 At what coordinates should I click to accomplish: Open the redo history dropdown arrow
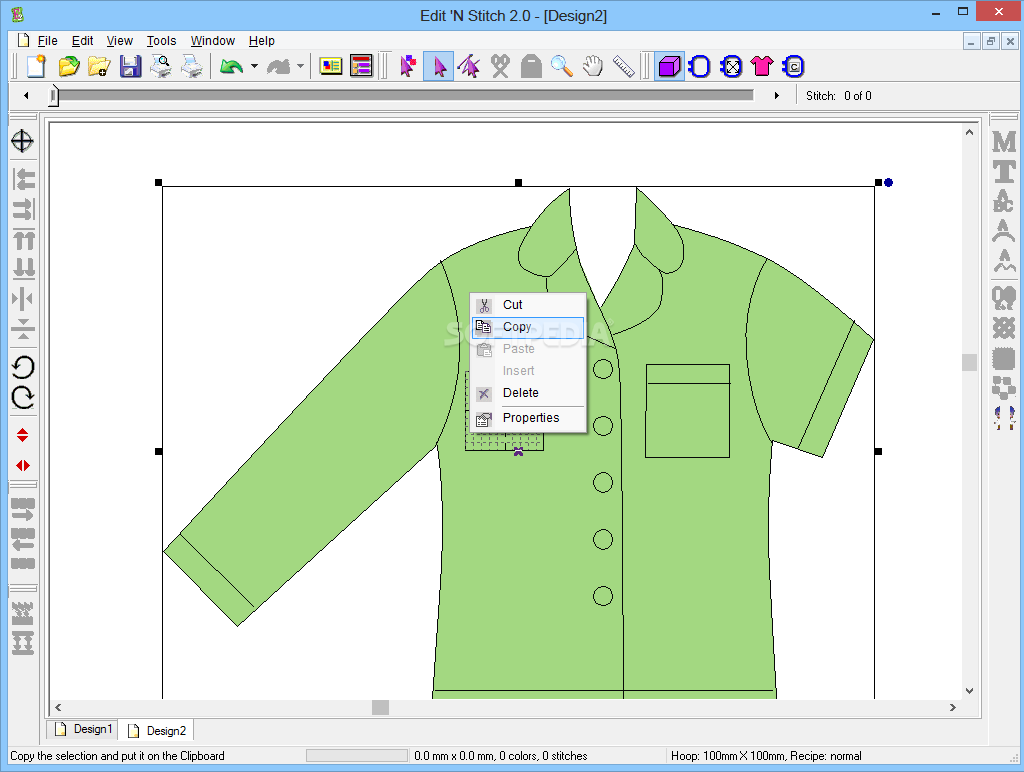pyautogui.click(x=300, y=66)
